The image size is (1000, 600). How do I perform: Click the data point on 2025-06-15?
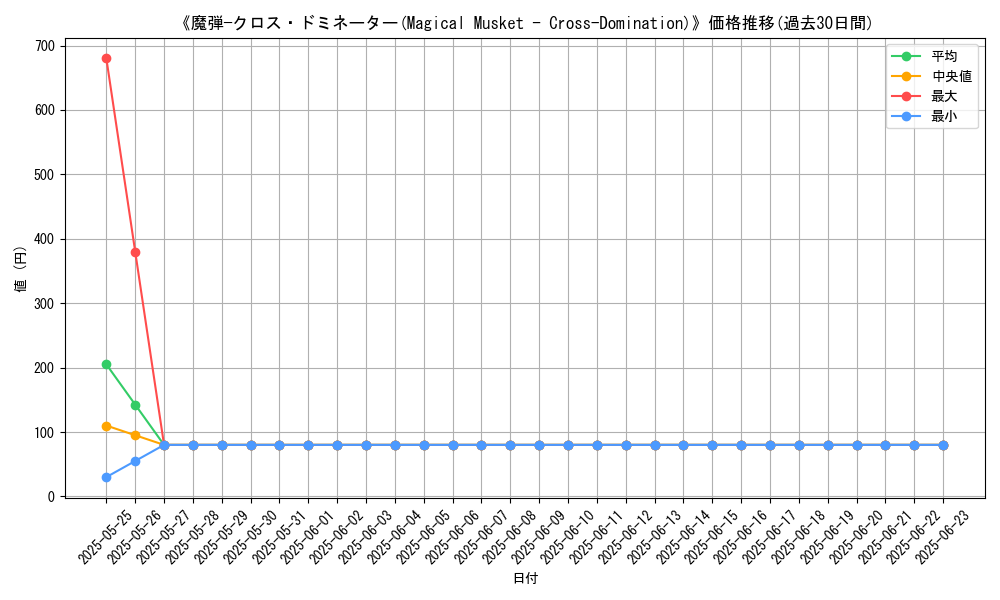coord(712,446)
